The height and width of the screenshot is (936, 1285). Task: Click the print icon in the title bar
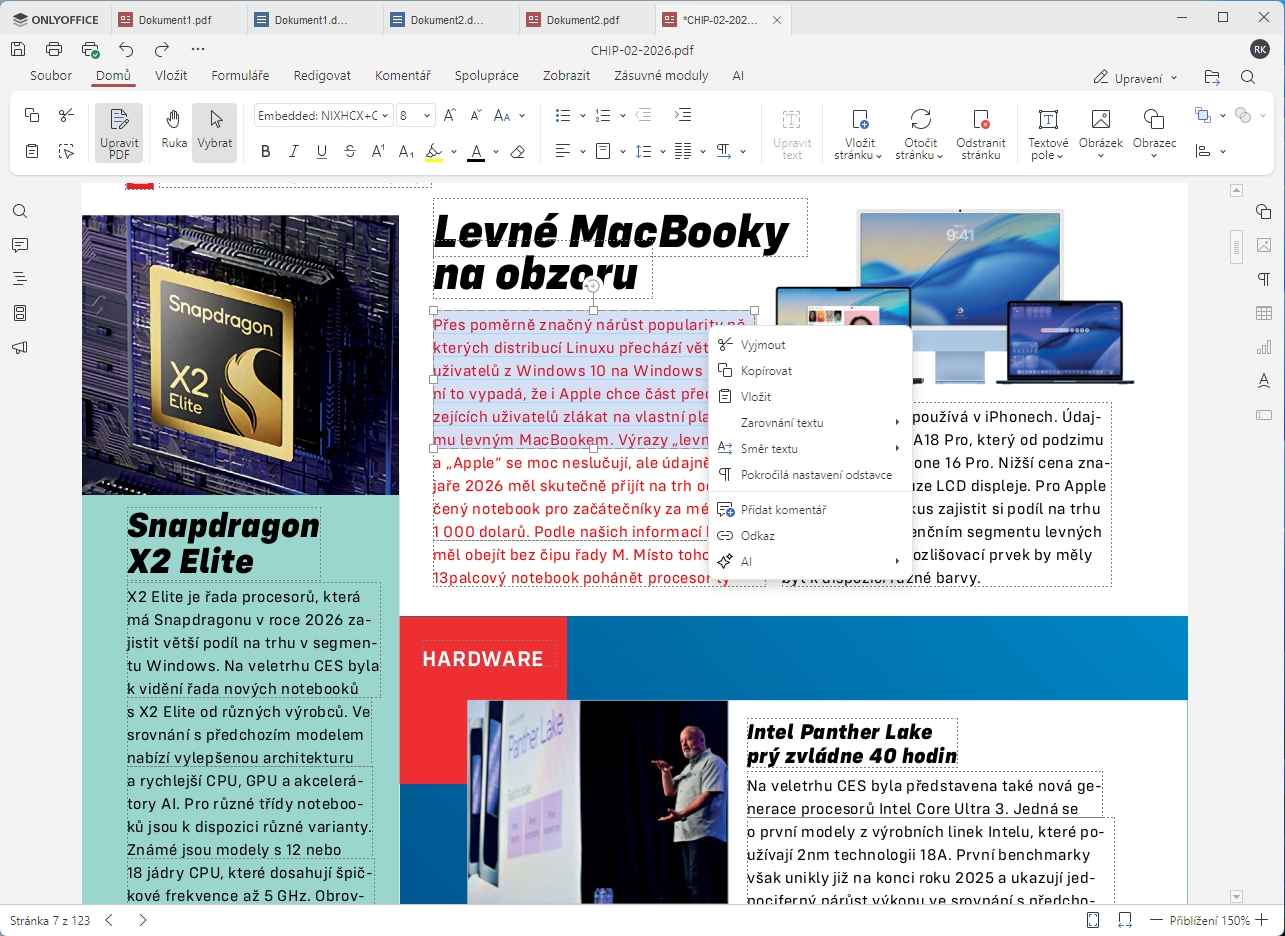tap(54, 49)
